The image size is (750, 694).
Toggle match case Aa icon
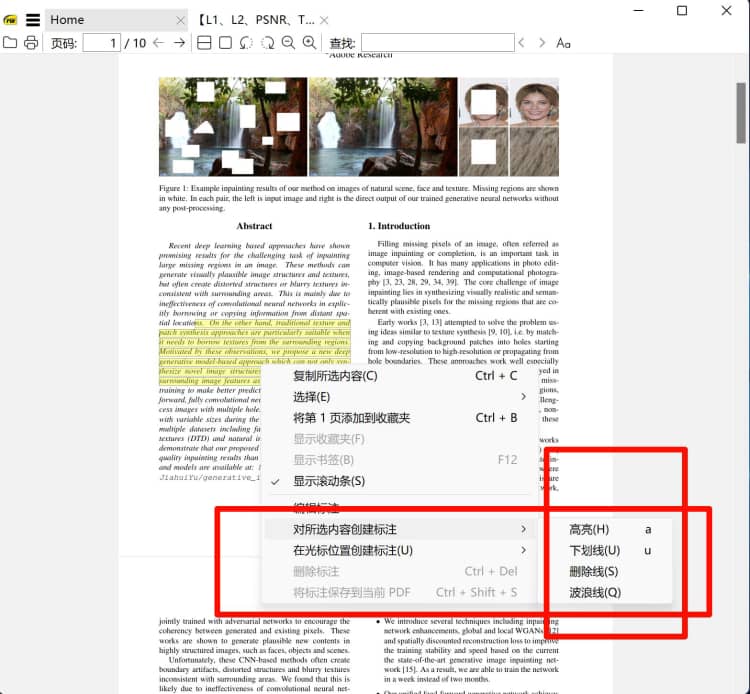(x=563, y=43)
